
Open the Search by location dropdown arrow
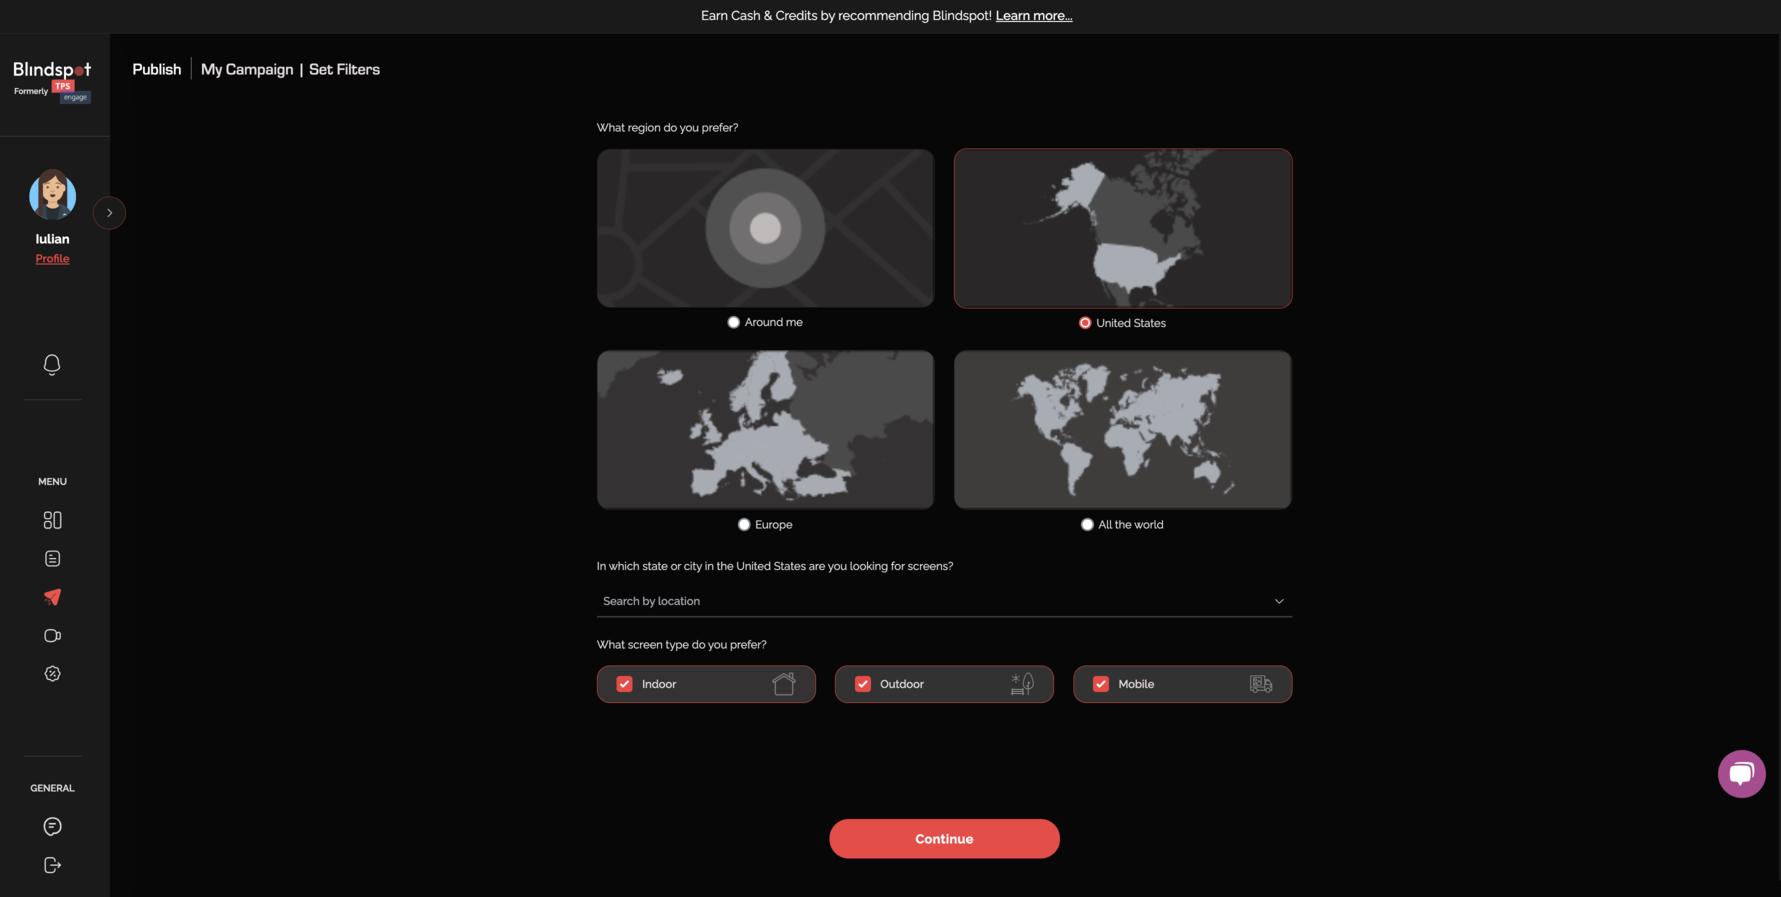click(1278, 601)
